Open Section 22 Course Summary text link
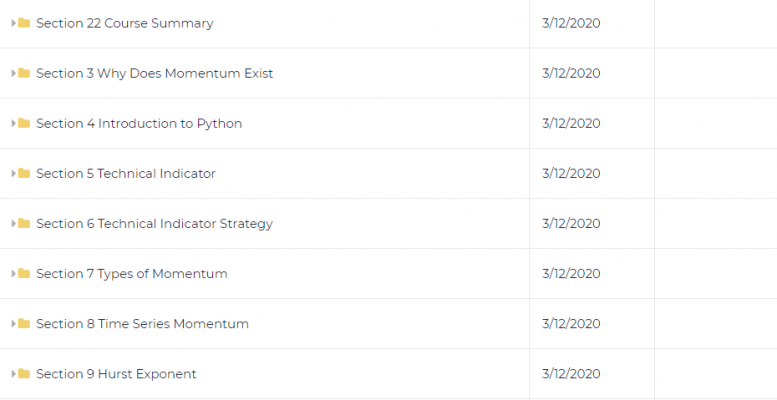777x400 pixels. [124, 24]
